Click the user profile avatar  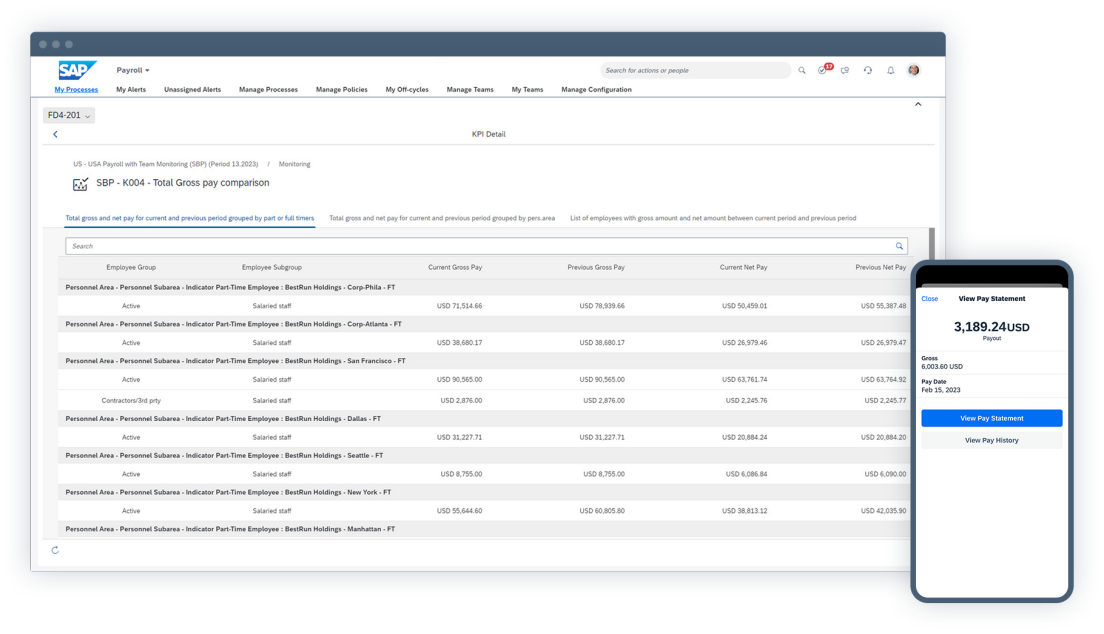(x=913, y=70)
